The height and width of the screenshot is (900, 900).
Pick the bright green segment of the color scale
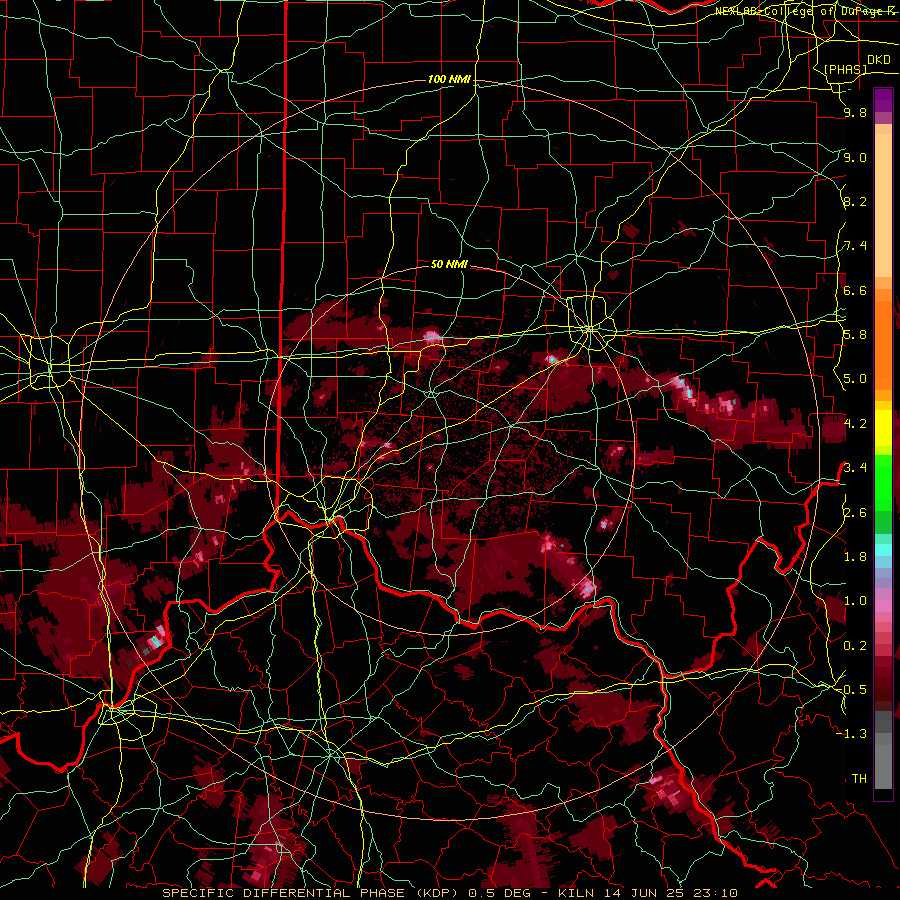click(883, 481)
